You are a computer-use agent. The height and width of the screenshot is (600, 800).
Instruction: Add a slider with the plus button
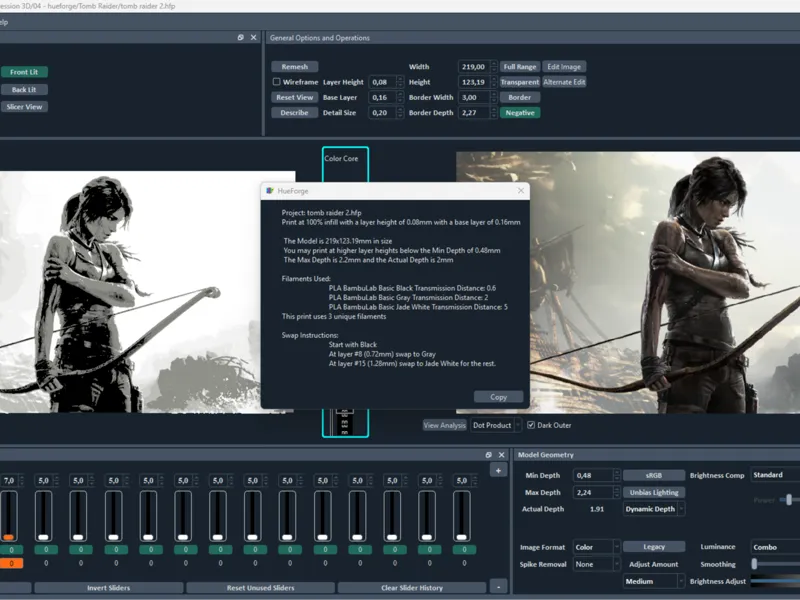[498, 470]
